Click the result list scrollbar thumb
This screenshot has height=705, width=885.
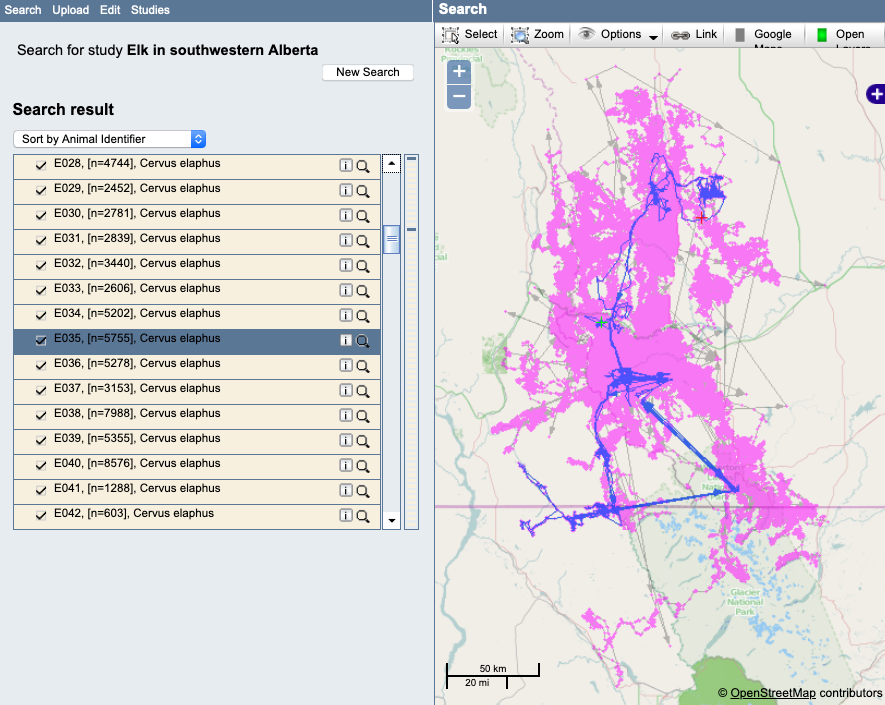[392, 239]
